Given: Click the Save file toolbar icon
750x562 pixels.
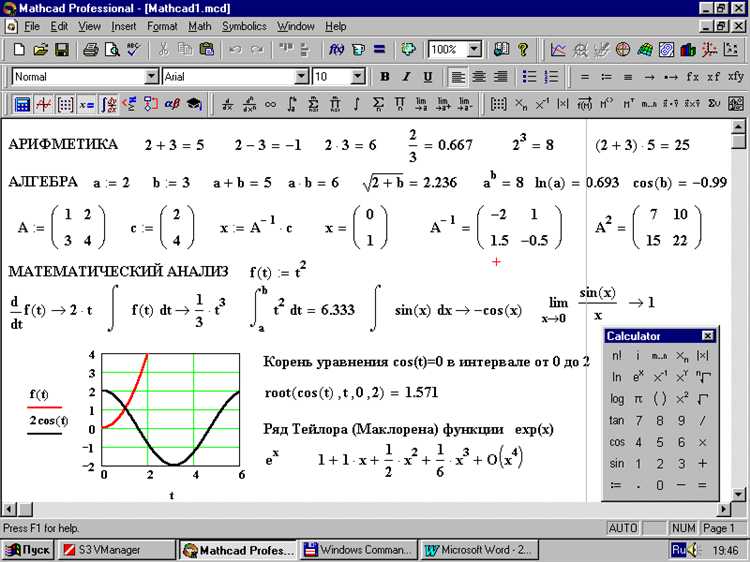Looking at the screenshot, I should (62, 49).
